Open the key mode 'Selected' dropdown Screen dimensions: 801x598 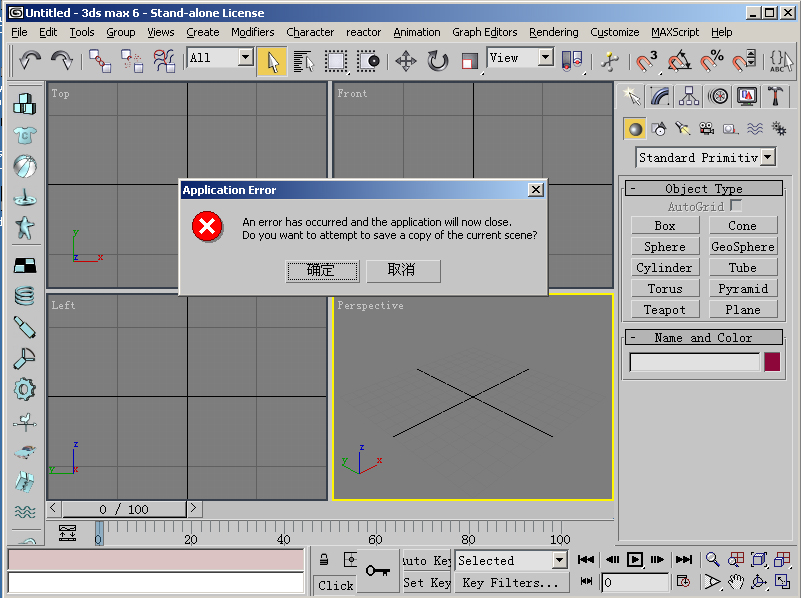tap(560, 560)
